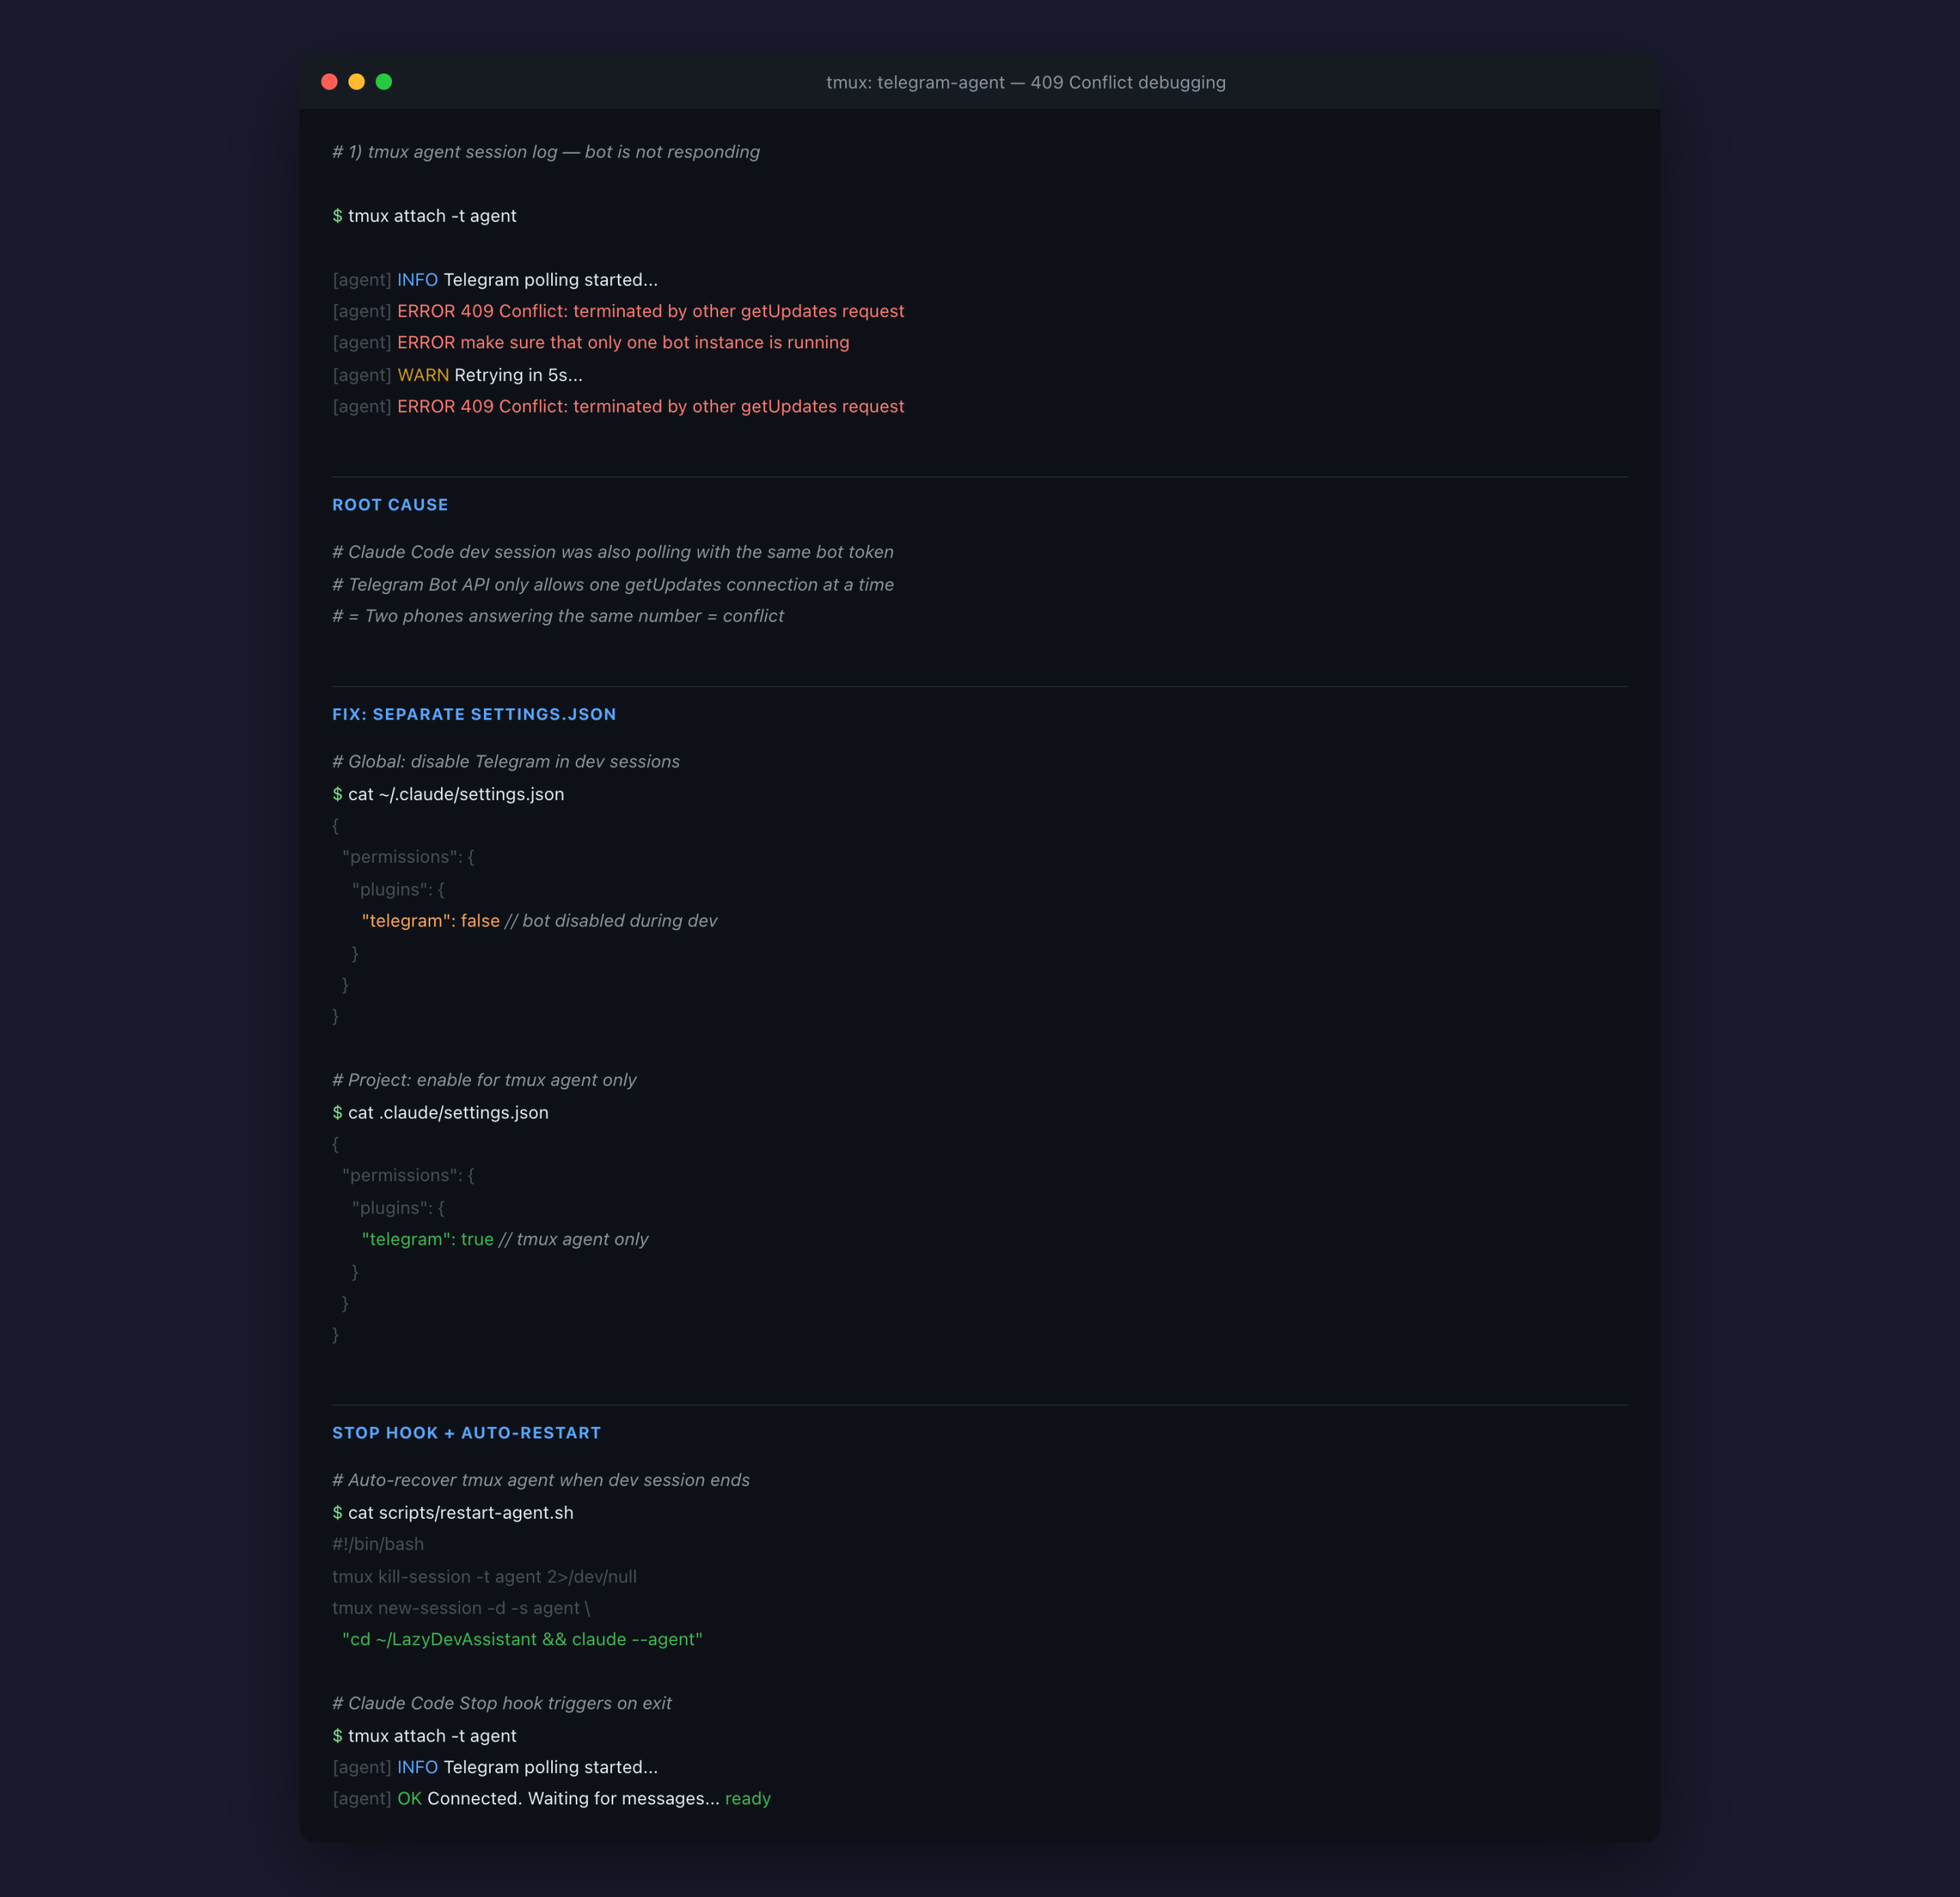Select the cat ~/.claude/settings.json command
The width and height of the screenshot is (1960, 1897).
pos(449,794)
